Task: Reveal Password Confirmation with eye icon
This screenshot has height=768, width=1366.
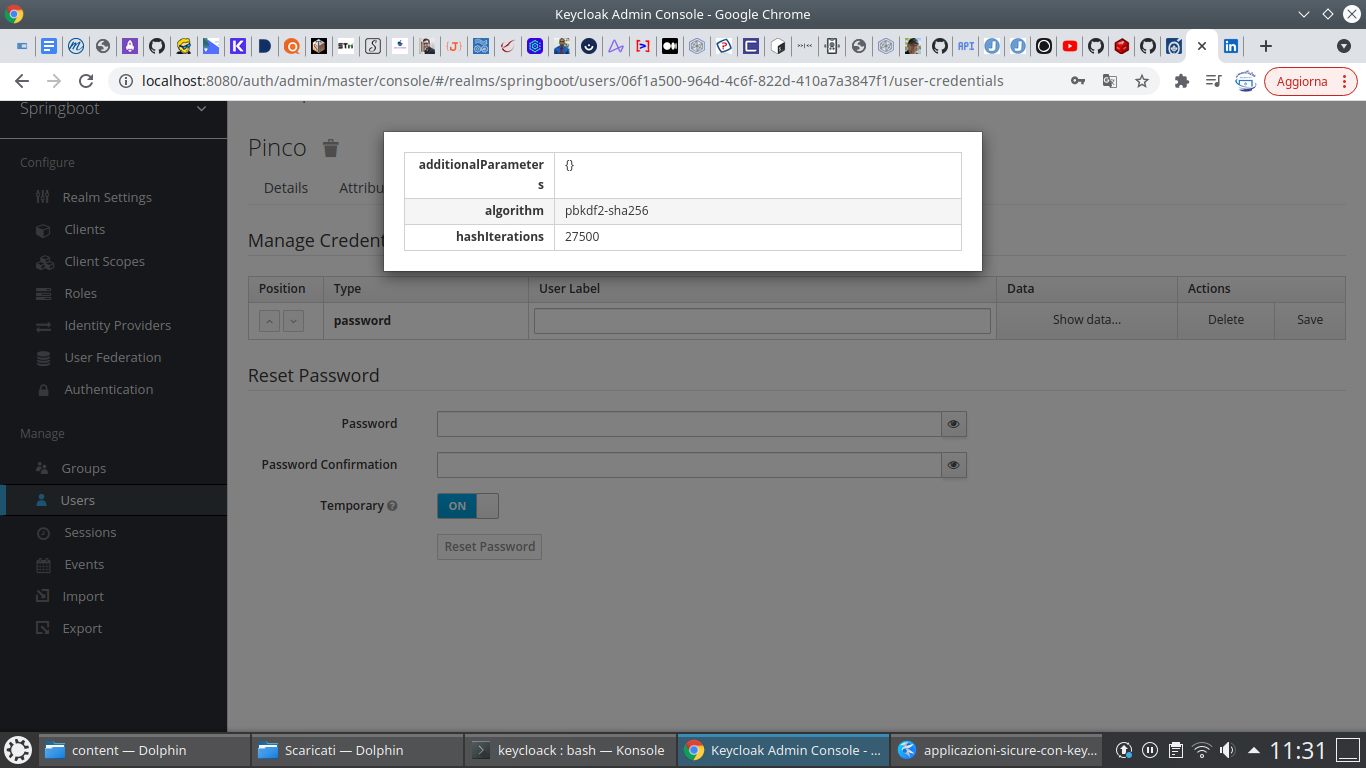Action: [954, 465]
